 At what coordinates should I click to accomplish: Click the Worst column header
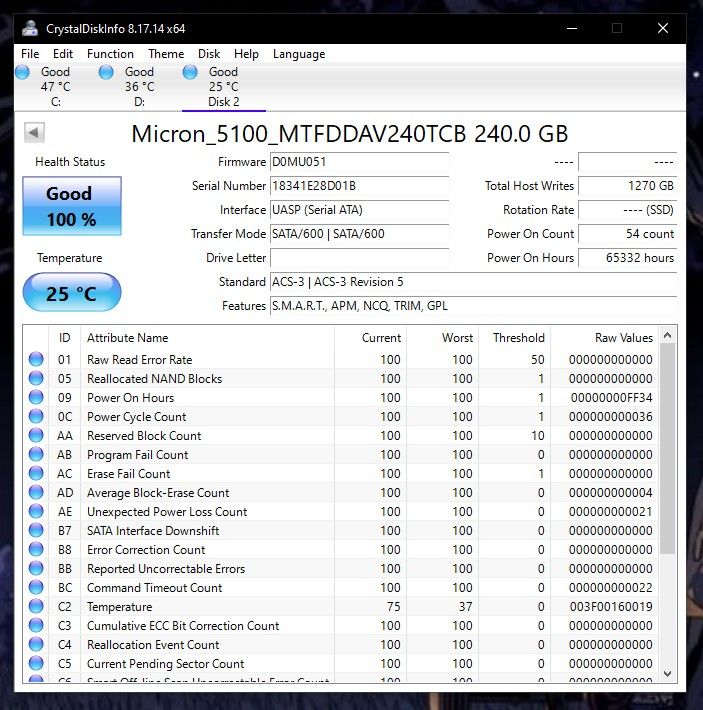[x=443, y=338]
